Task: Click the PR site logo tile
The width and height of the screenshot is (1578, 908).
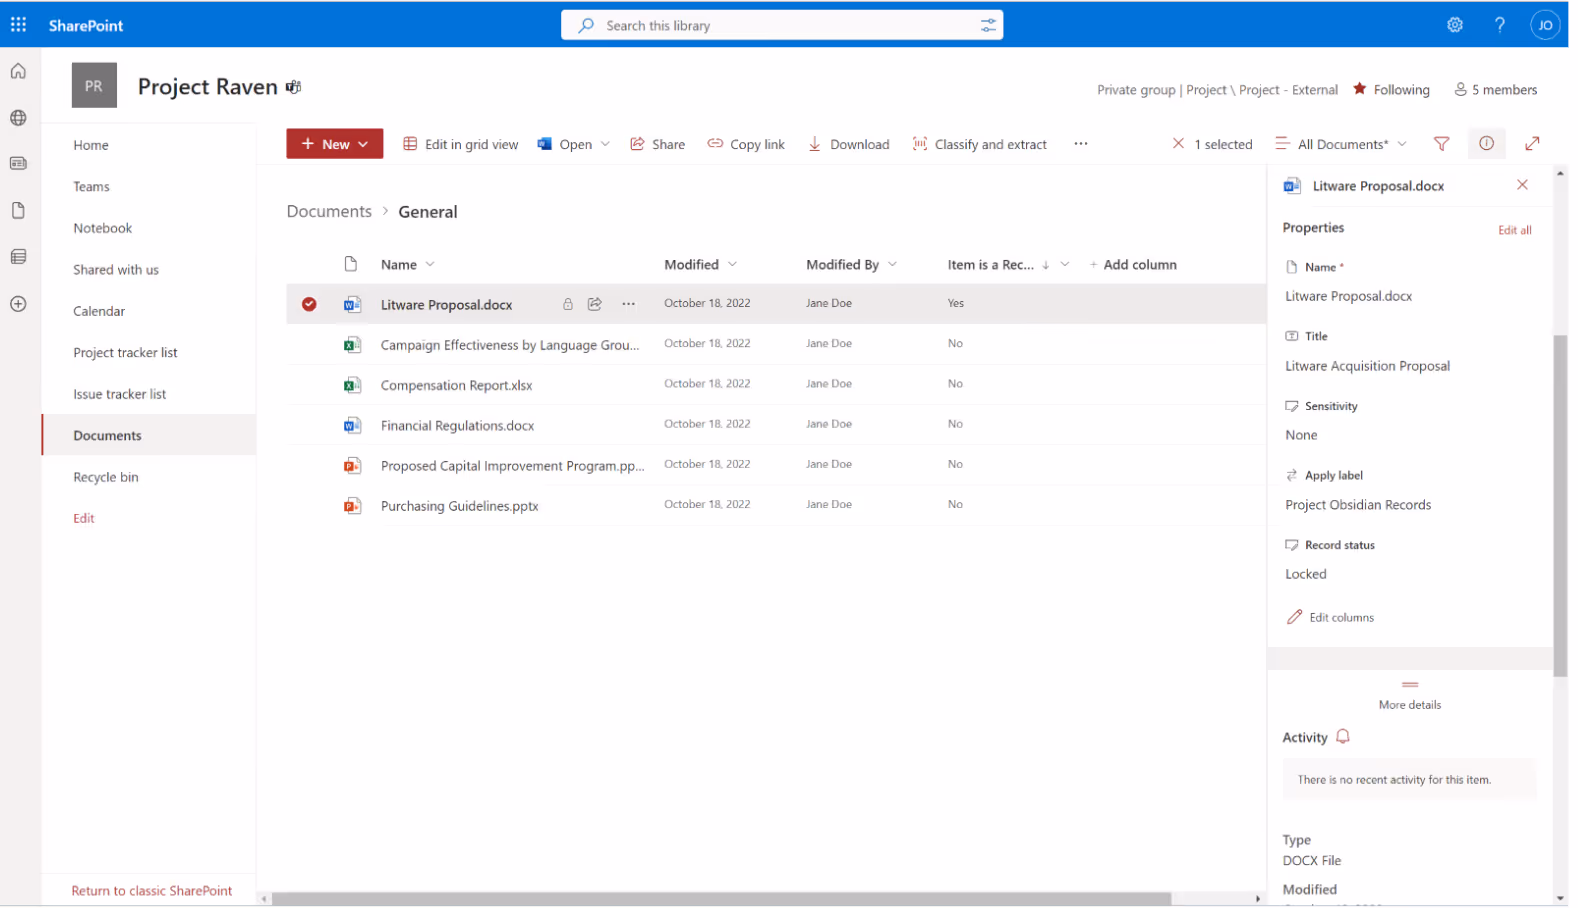Action: click(x=94, y=86)
